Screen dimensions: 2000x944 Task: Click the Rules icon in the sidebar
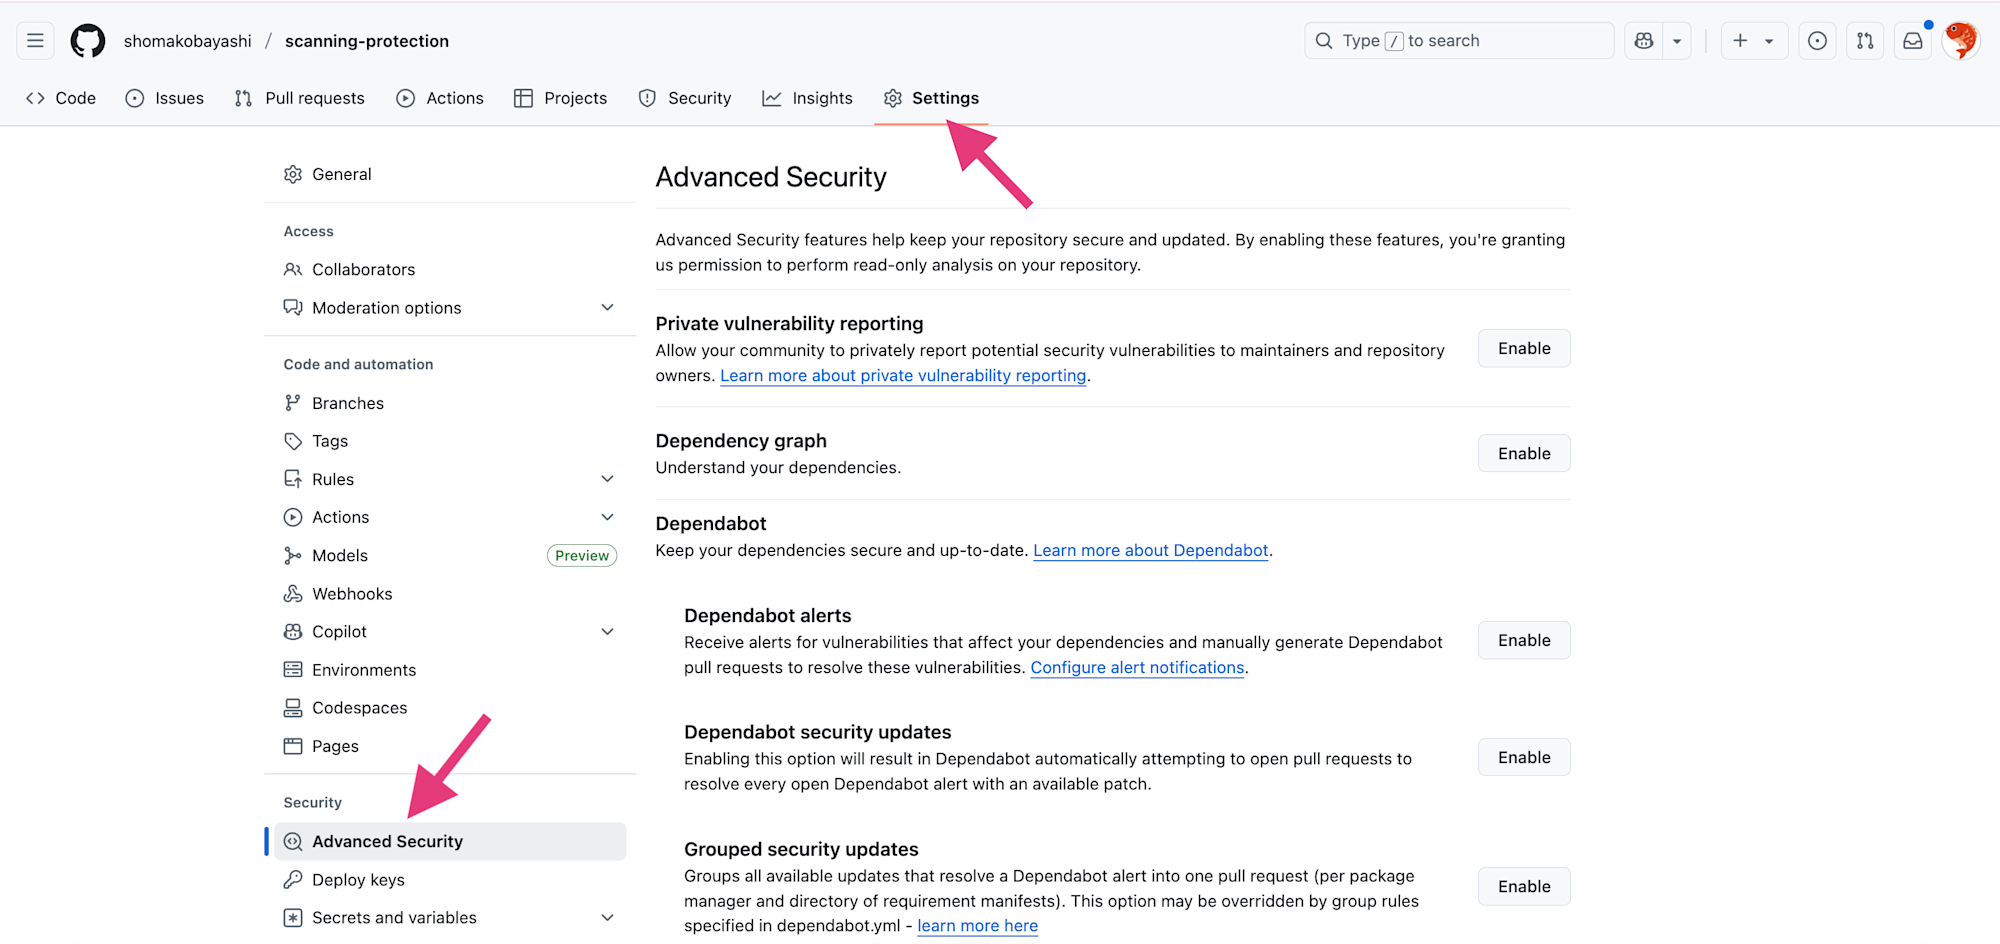point(293,479)
